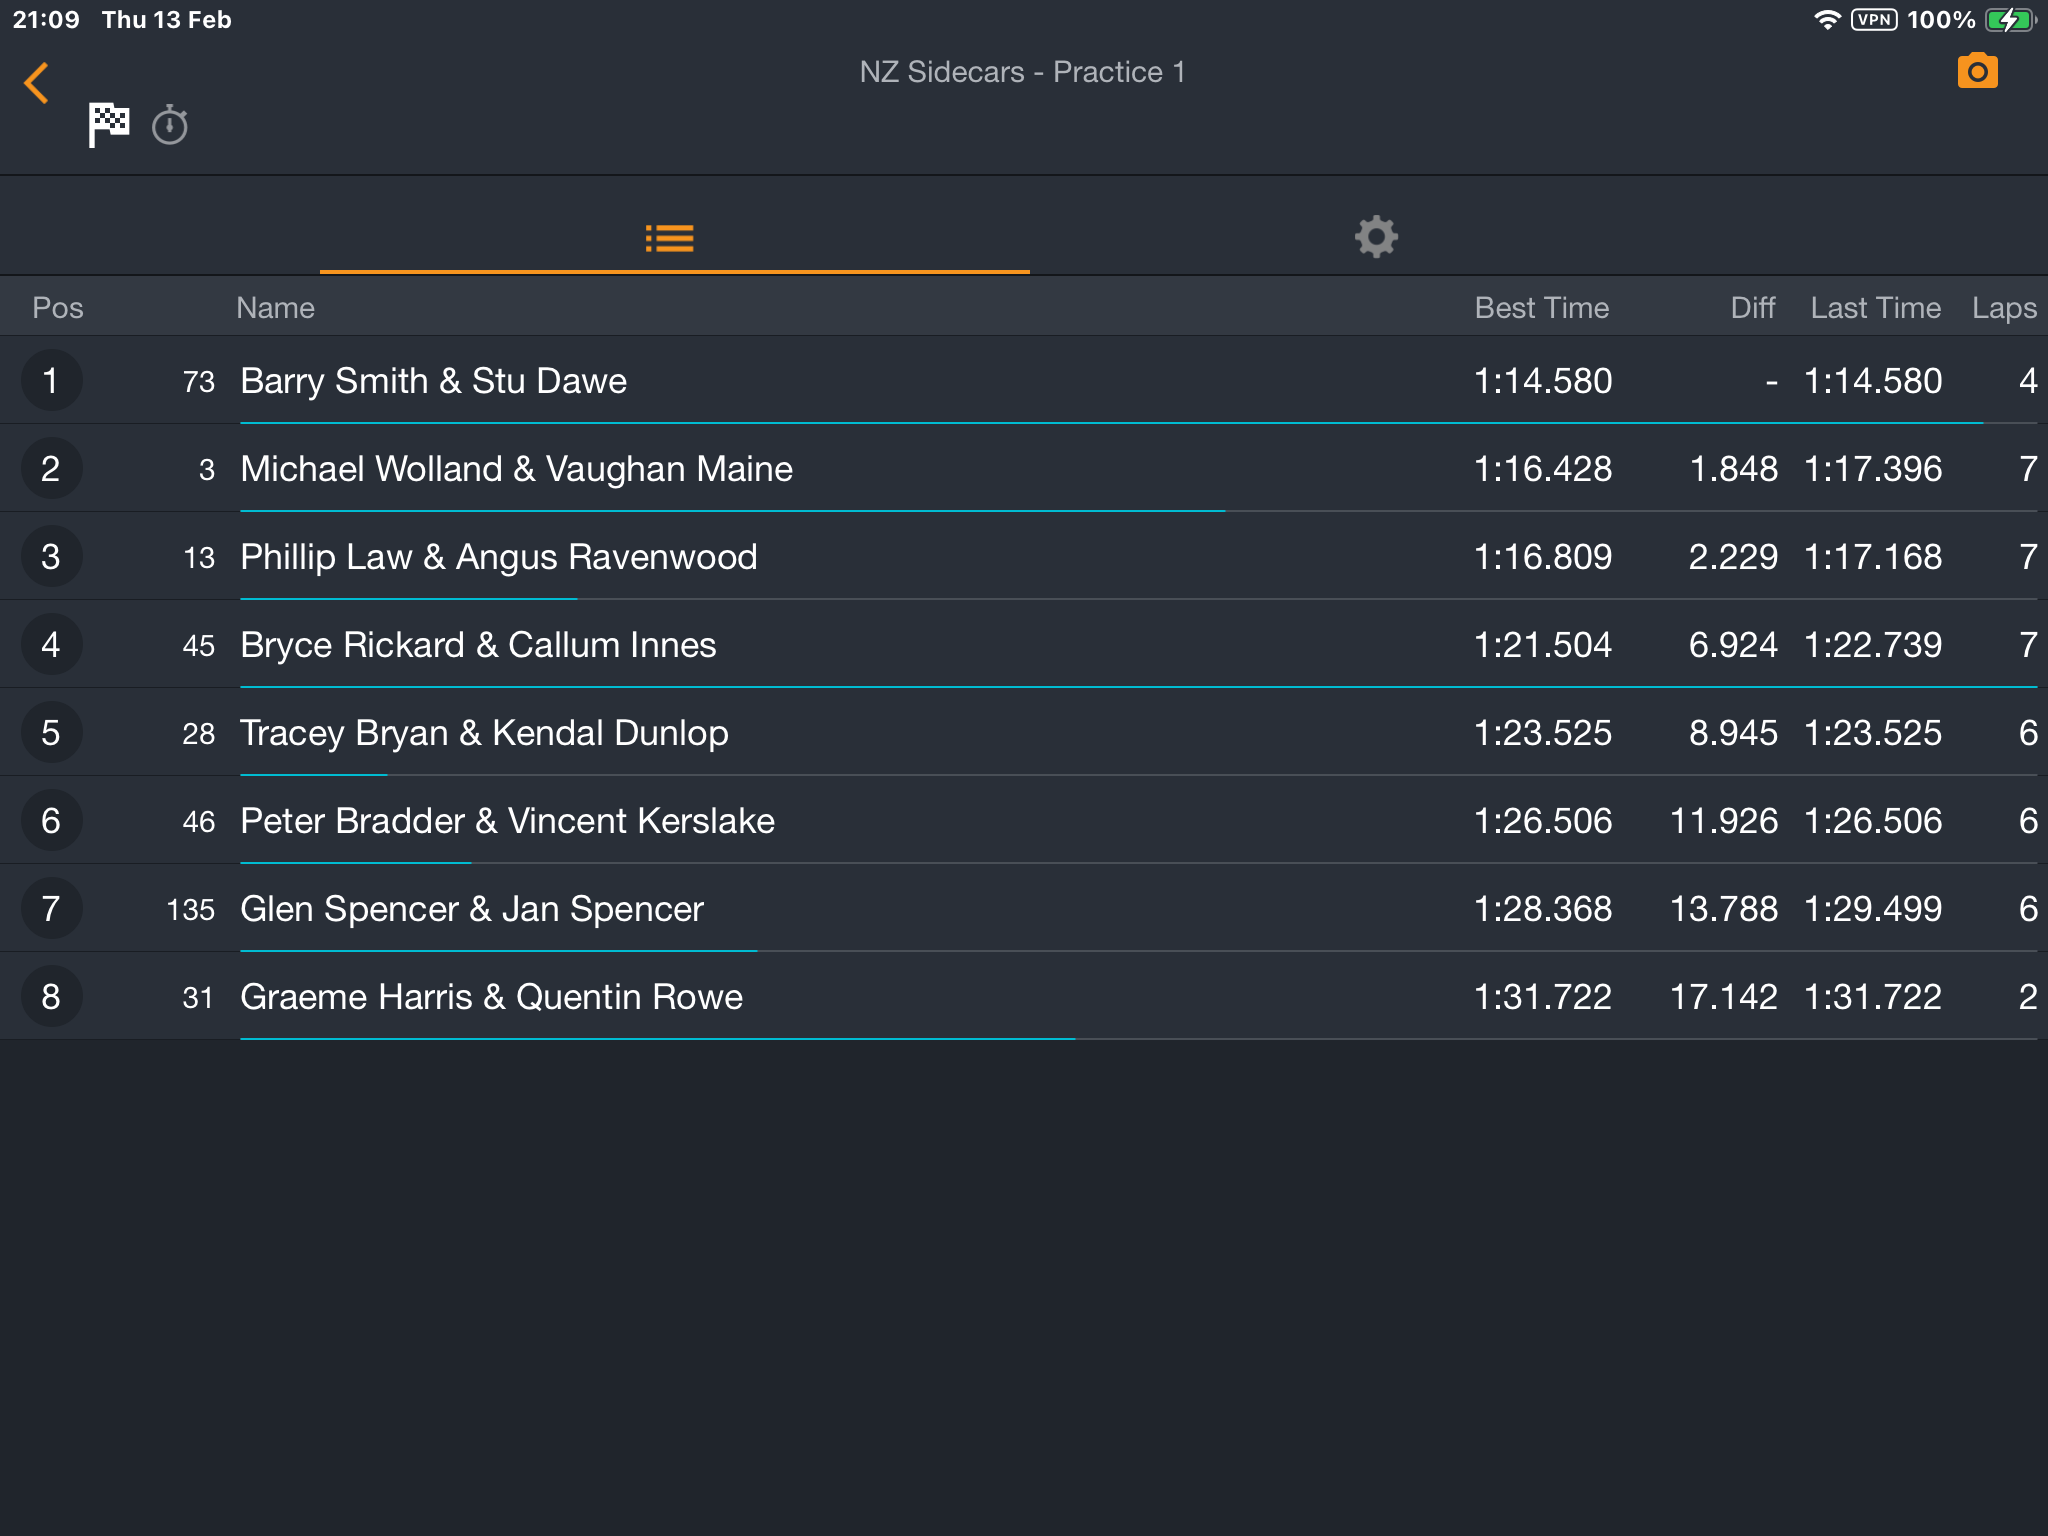Viewport: 2048px width, 1536px height.
Task: Tap the 21:09 clock in status bar
Action: click(46, 20)
